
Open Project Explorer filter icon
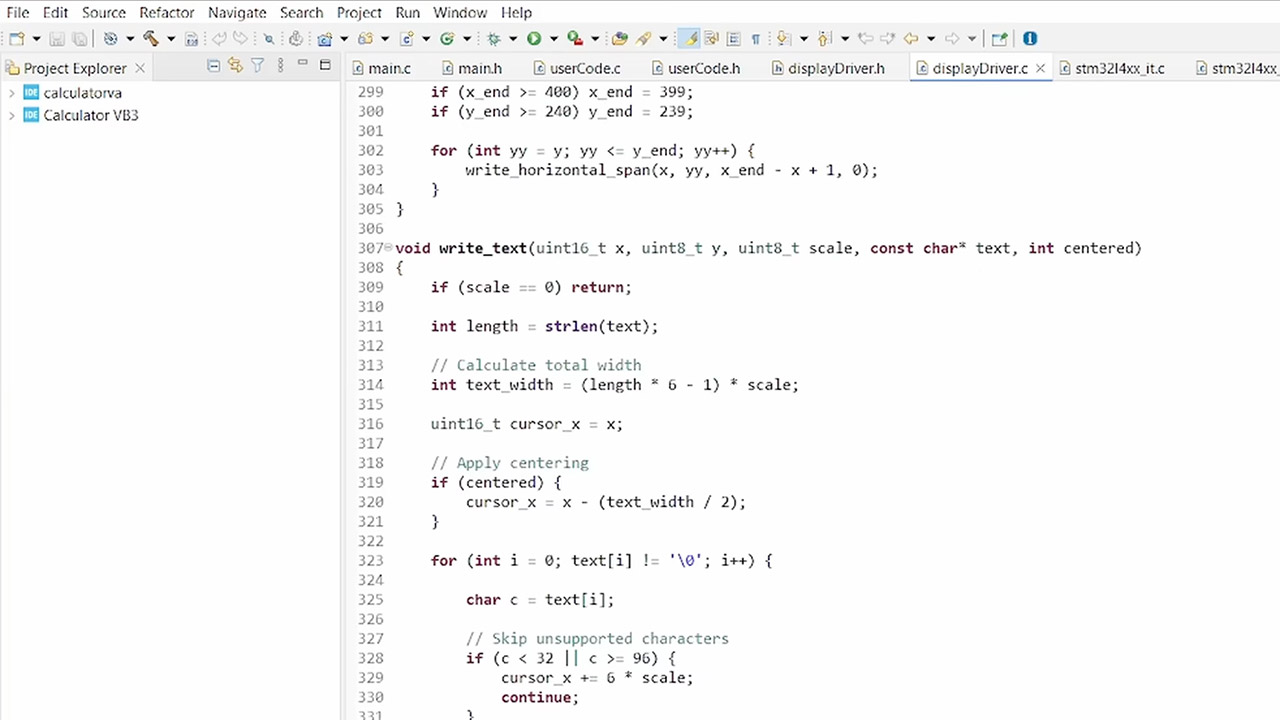click(258, 66)
